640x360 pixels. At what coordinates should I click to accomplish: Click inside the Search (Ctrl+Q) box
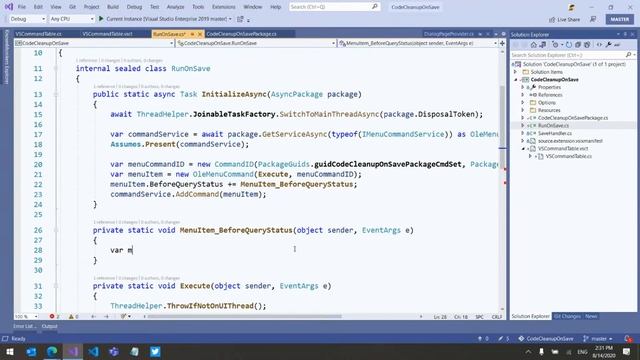[x=334, y=7]
